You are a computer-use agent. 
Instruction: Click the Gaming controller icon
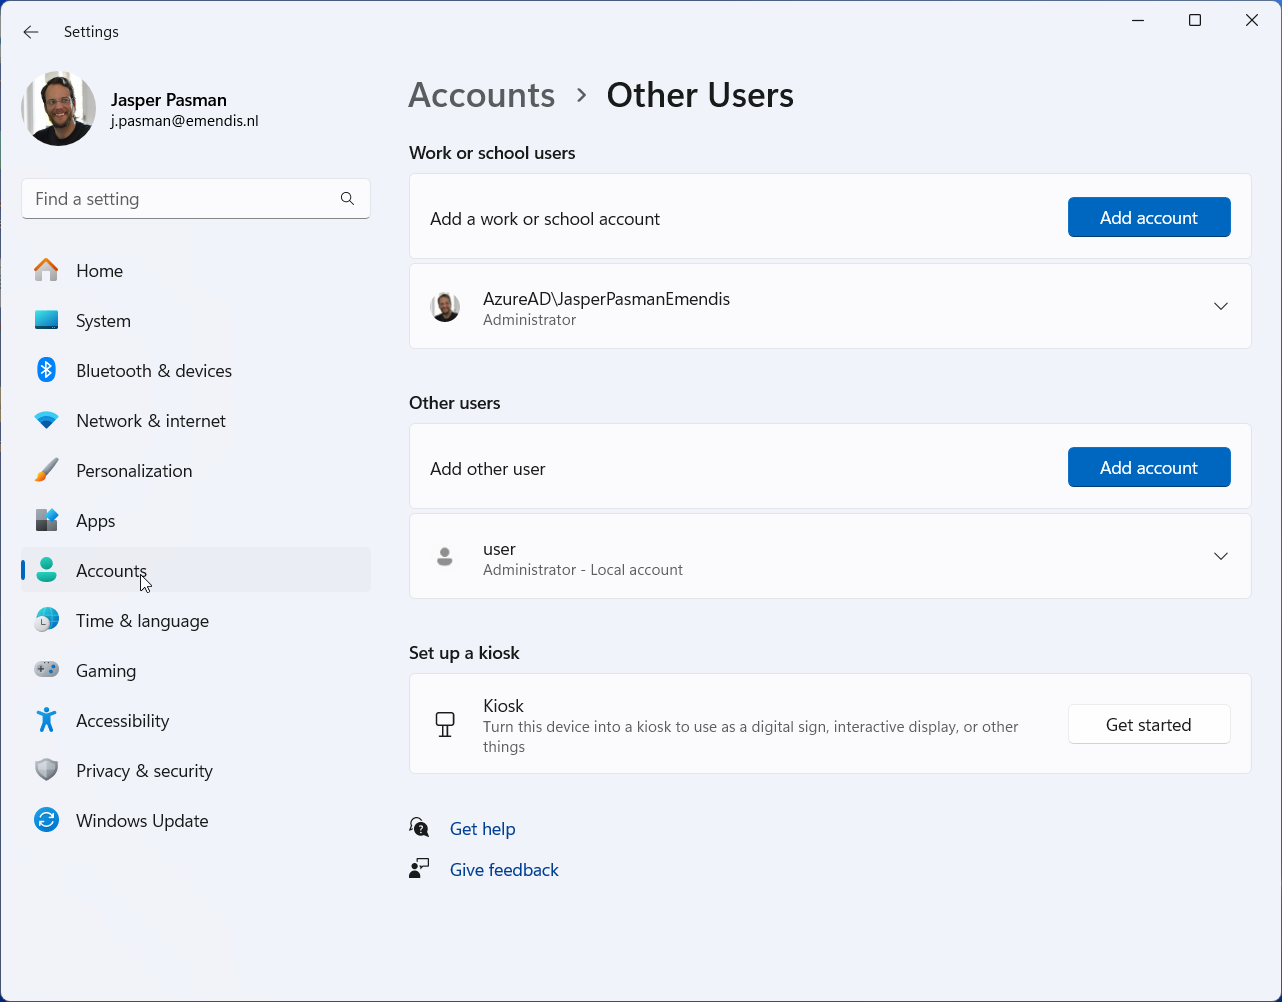[x=46, y=670]
